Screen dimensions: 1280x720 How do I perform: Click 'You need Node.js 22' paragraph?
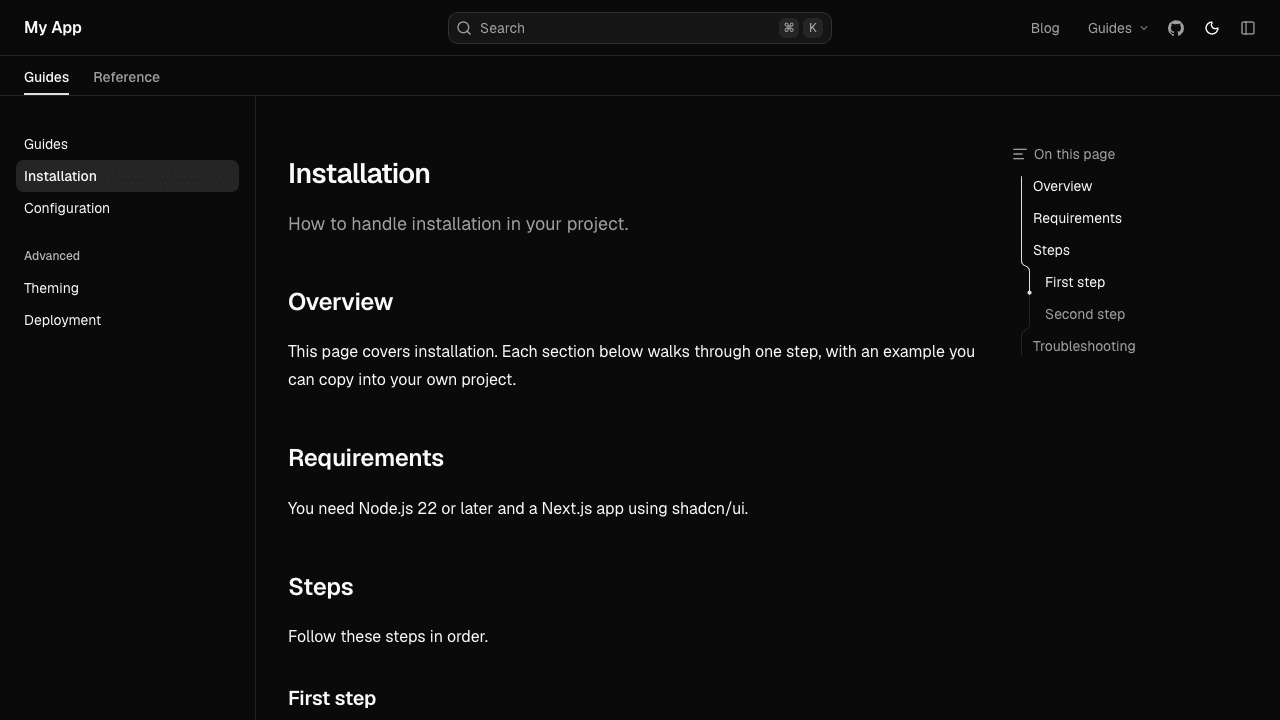coord(518,509)
